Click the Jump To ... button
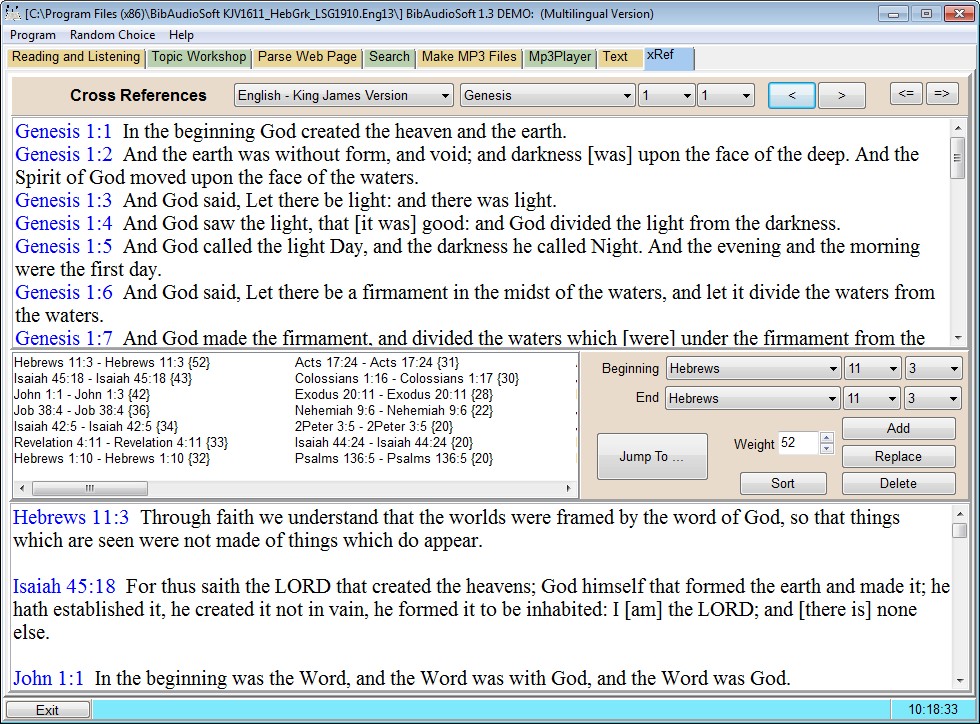980x724 pixels. coord(652,456)
